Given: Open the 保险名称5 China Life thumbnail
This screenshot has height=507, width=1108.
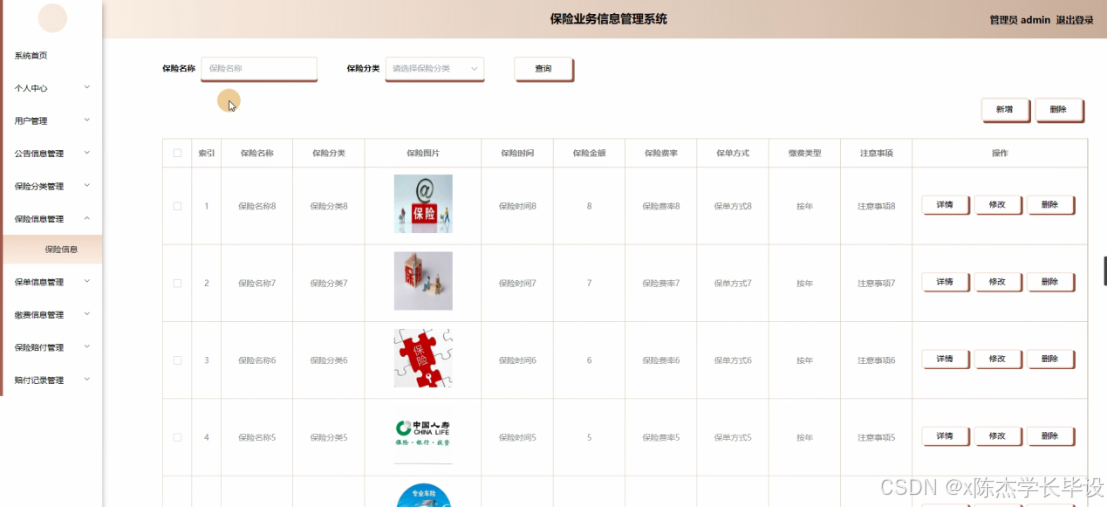Looking at the screenshot, I should click(x=423, y=435).
